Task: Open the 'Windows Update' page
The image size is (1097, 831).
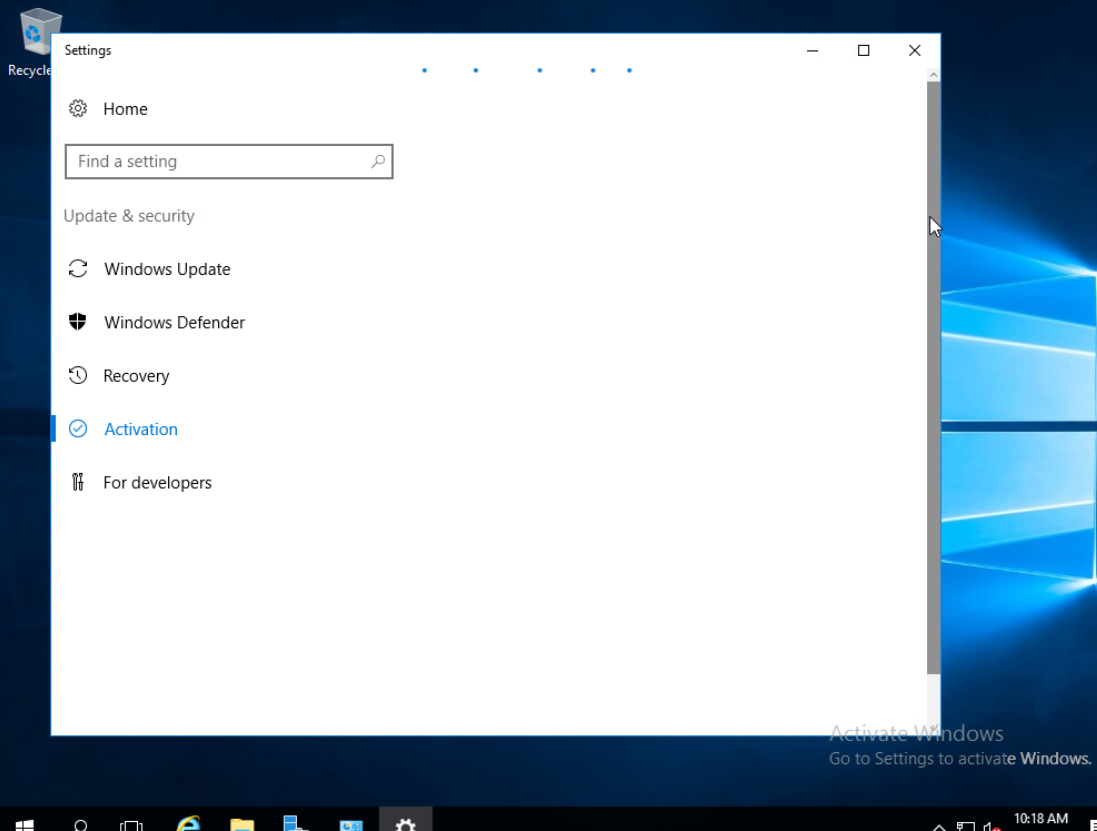Action: pos(167,269)
